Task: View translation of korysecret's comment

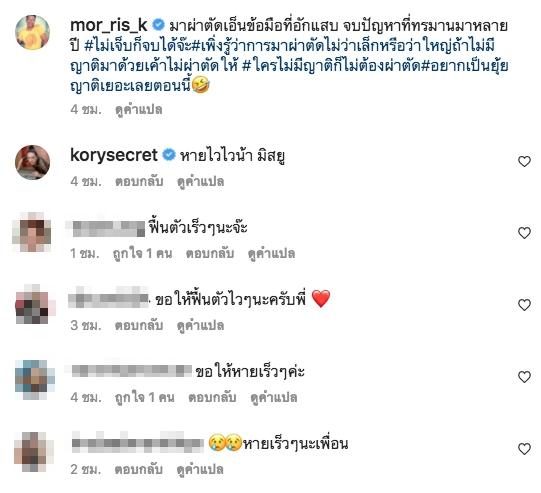Action: tap(200, 182)
